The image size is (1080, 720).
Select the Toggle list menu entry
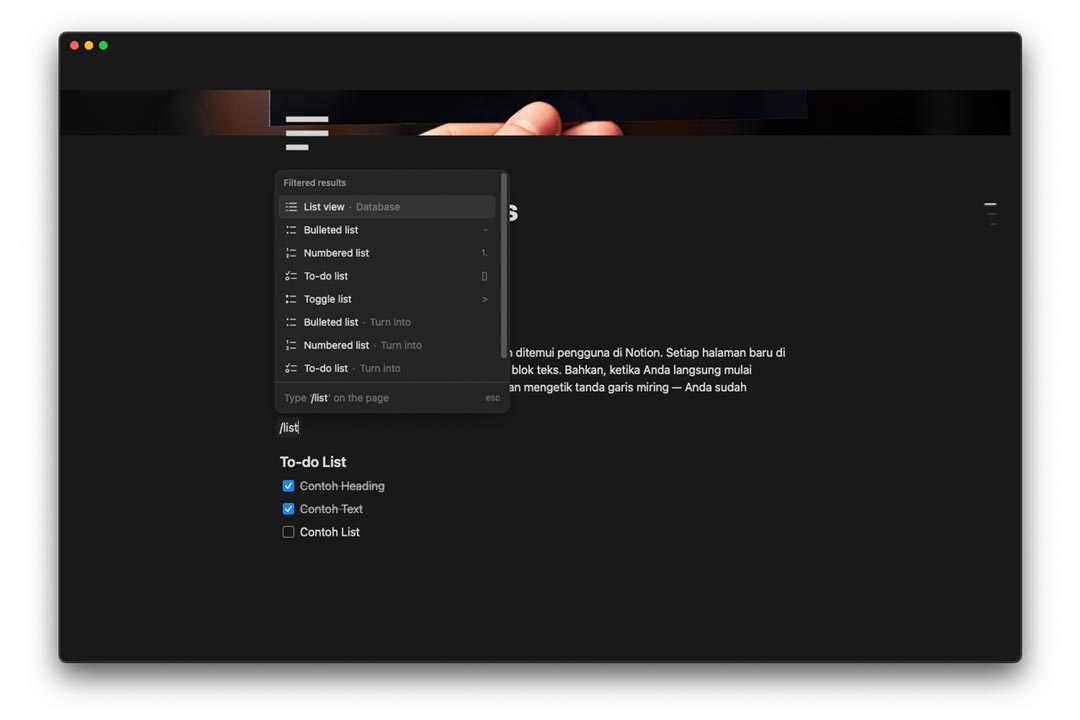328,299
